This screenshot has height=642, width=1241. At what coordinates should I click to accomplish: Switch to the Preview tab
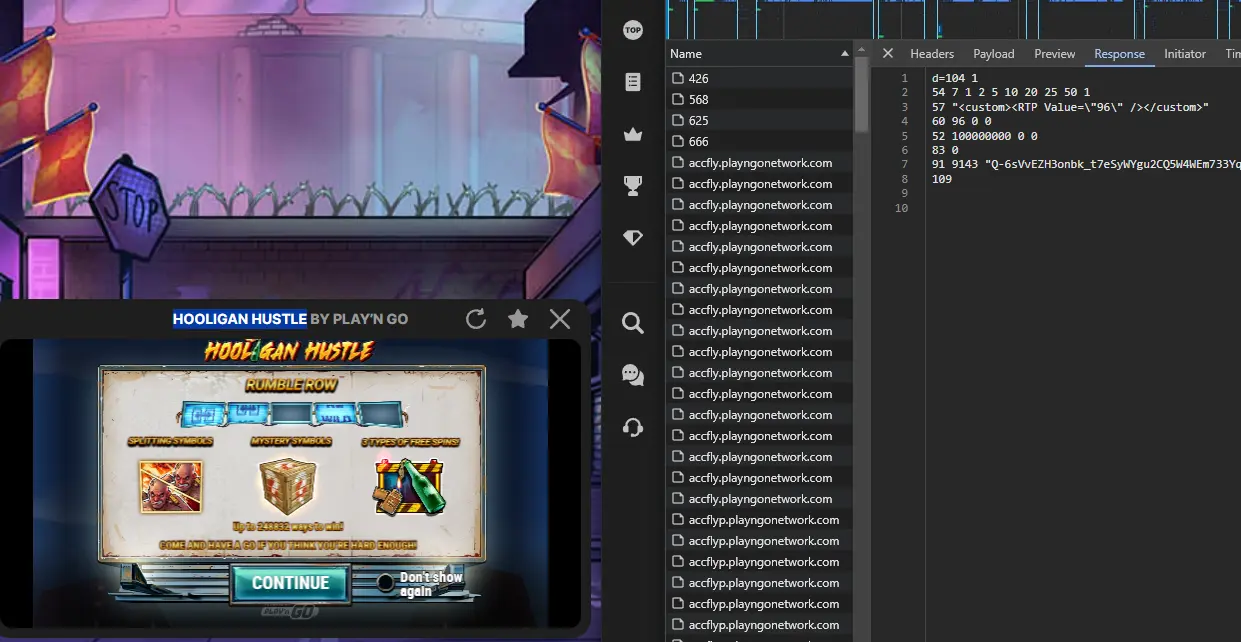(1055, 54)
